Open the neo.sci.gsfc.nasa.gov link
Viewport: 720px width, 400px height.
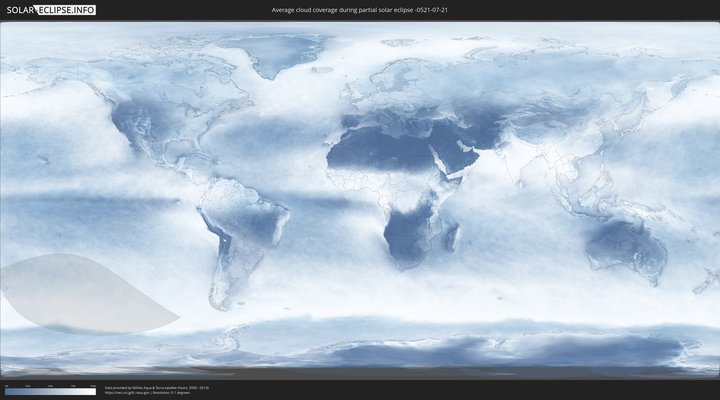[124, 392]
